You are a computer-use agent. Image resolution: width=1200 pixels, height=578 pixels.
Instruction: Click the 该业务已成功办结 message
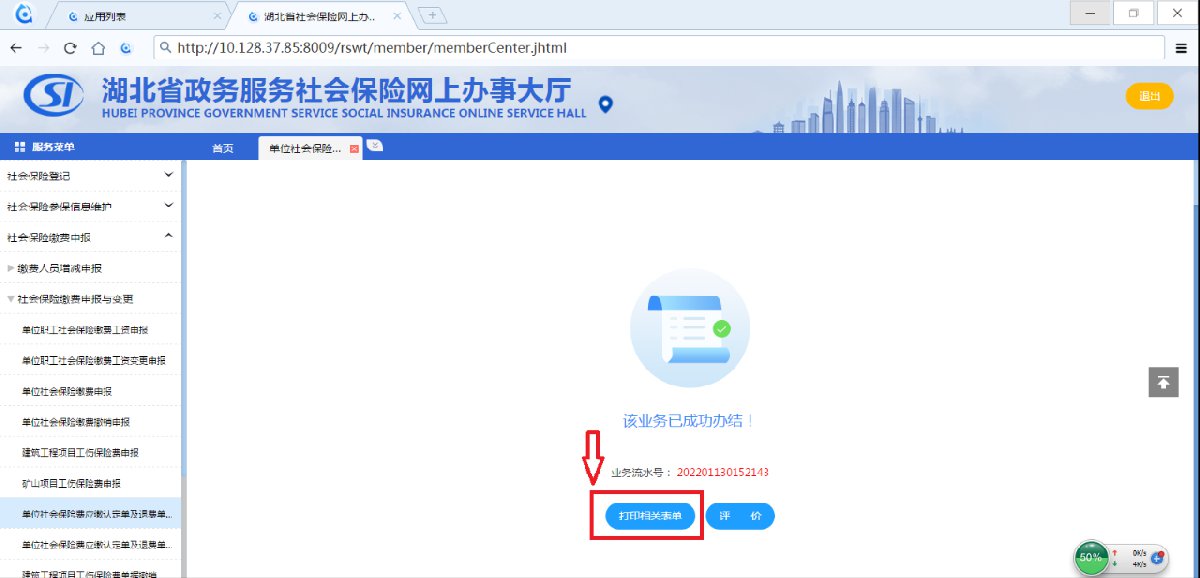pyautogui.click(x=688, y=421)
